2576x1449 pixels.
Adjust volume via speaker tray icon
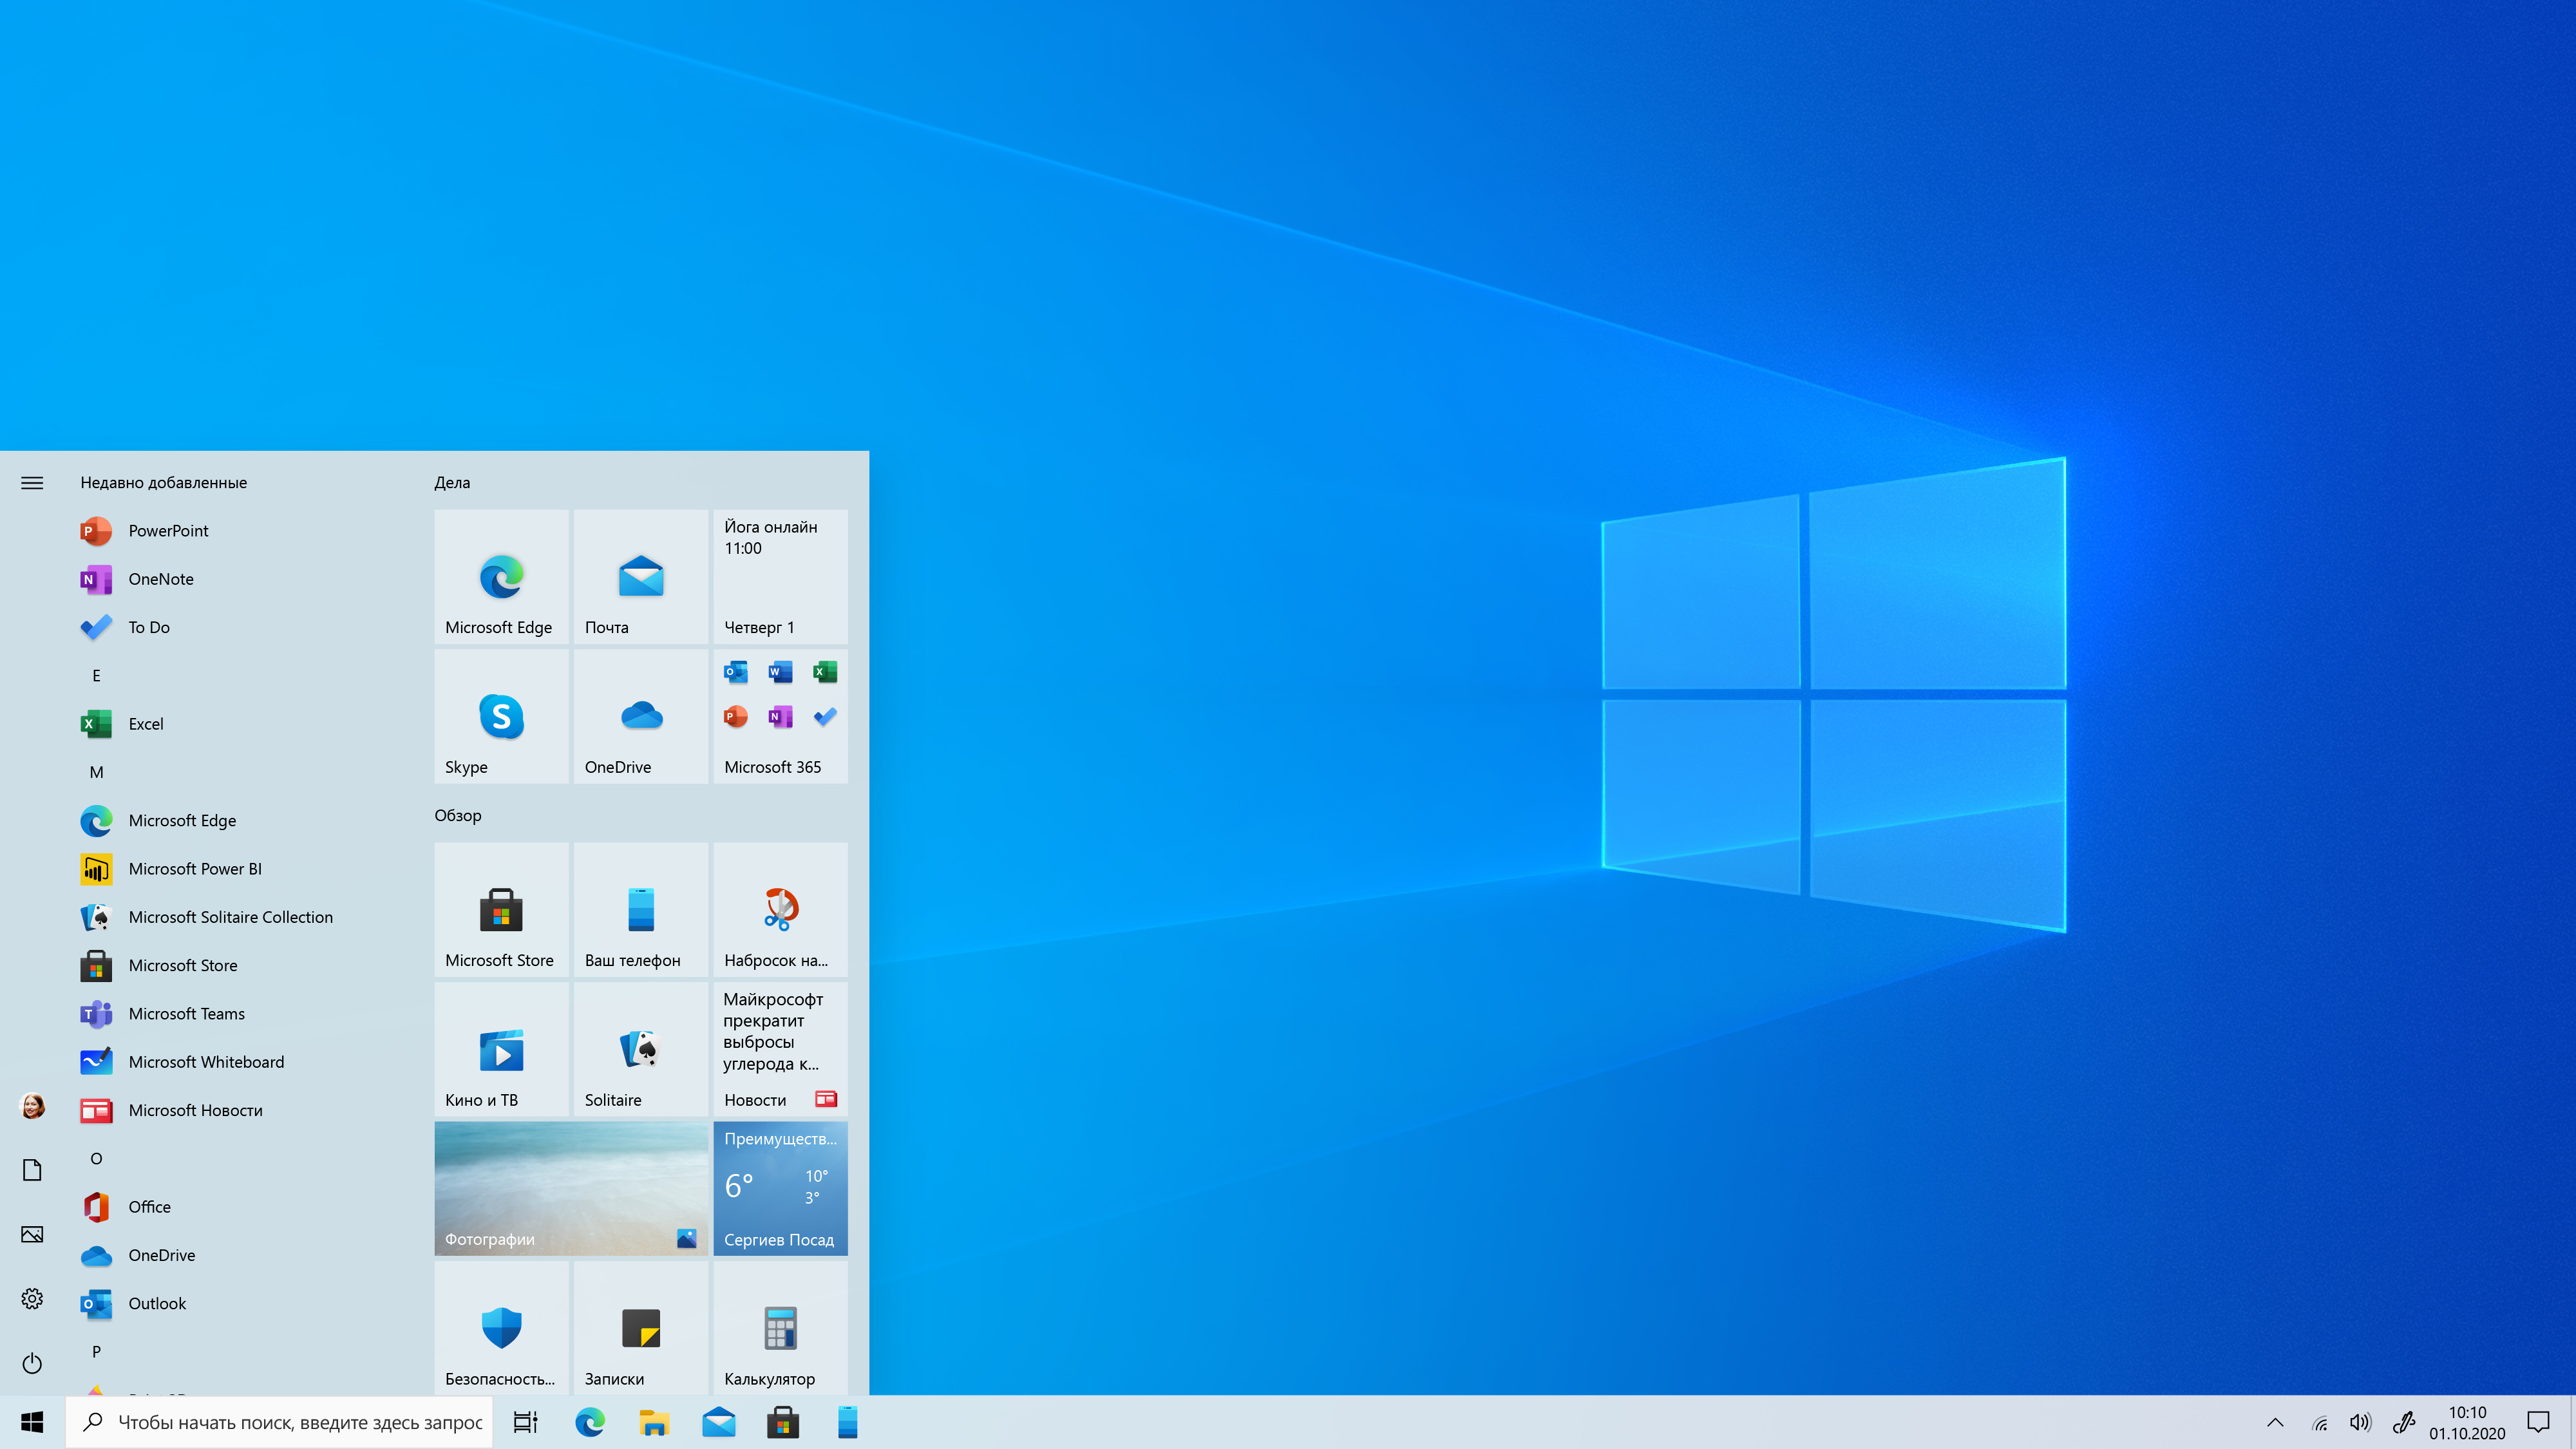(2360, 1422)
